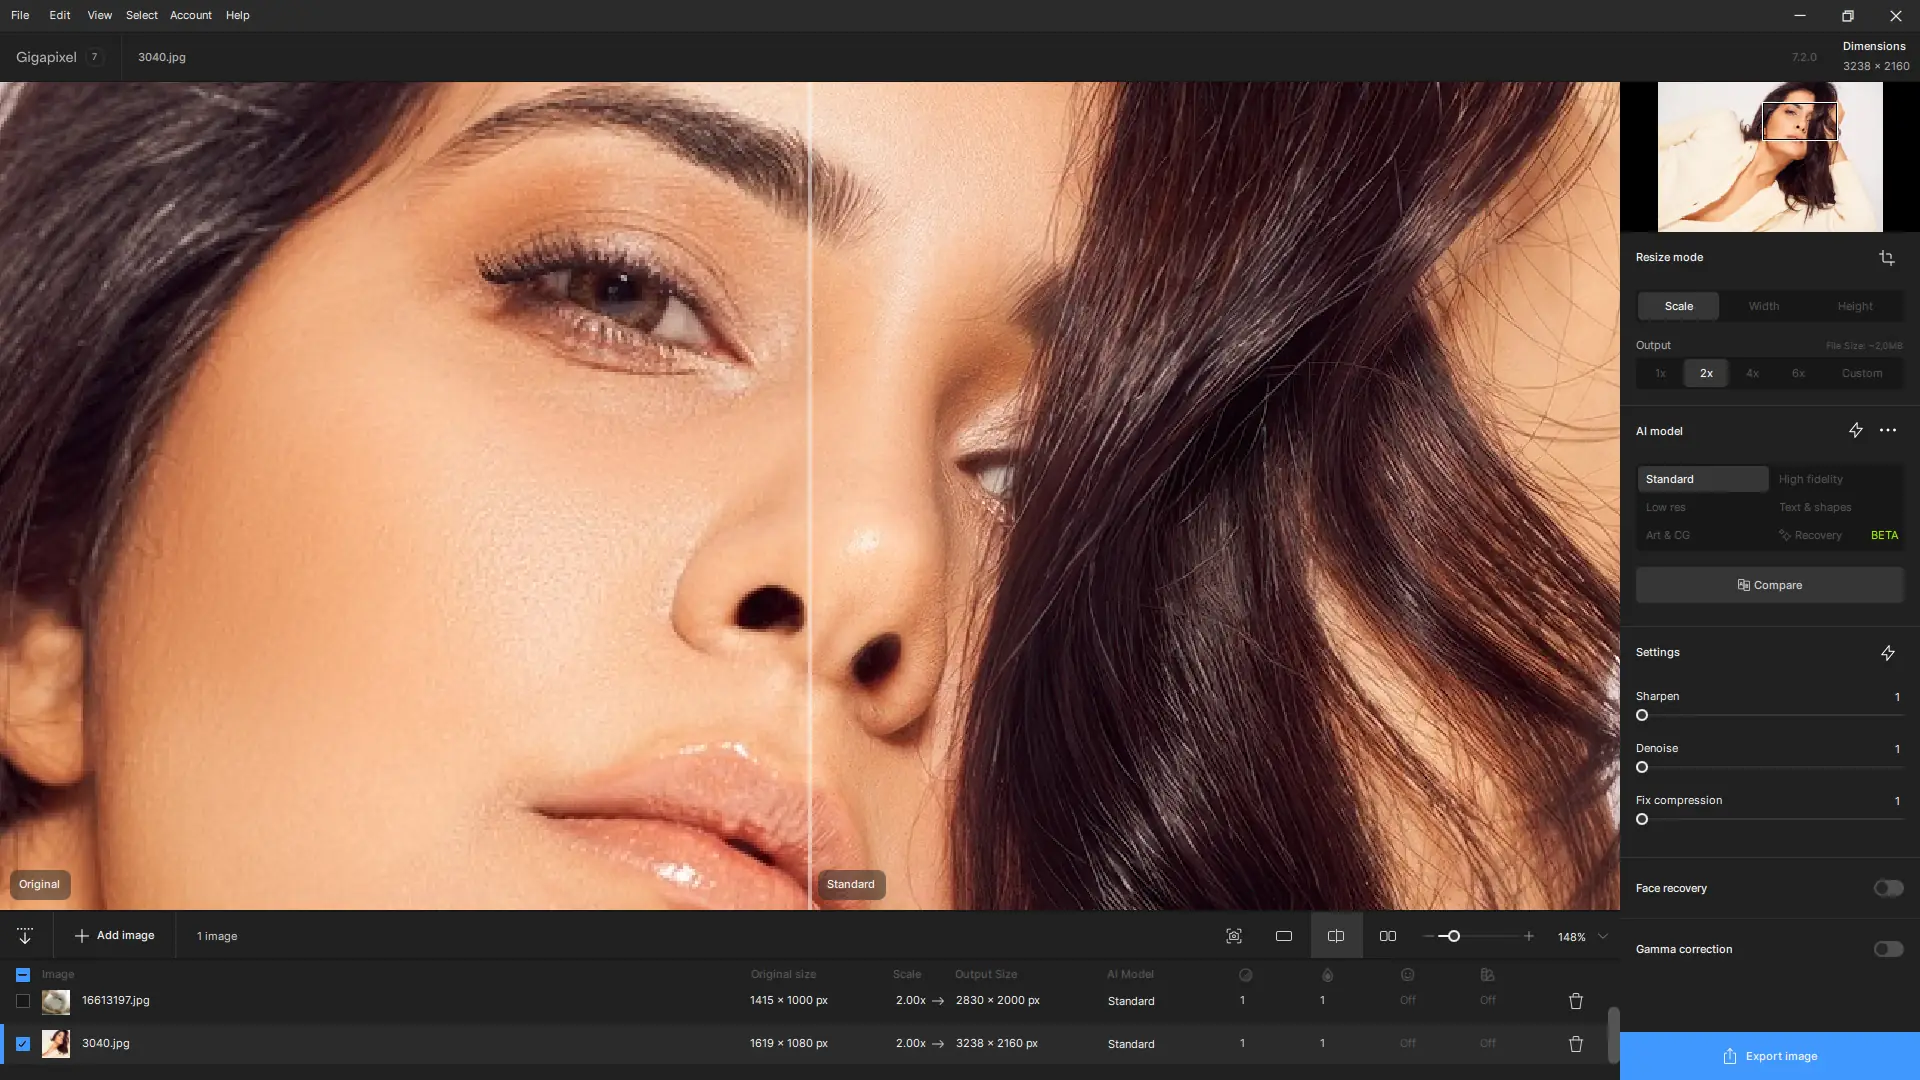1920x1080 pixels.
Task: Click the Settings auto lightning icon
Action: (1887, 653)
